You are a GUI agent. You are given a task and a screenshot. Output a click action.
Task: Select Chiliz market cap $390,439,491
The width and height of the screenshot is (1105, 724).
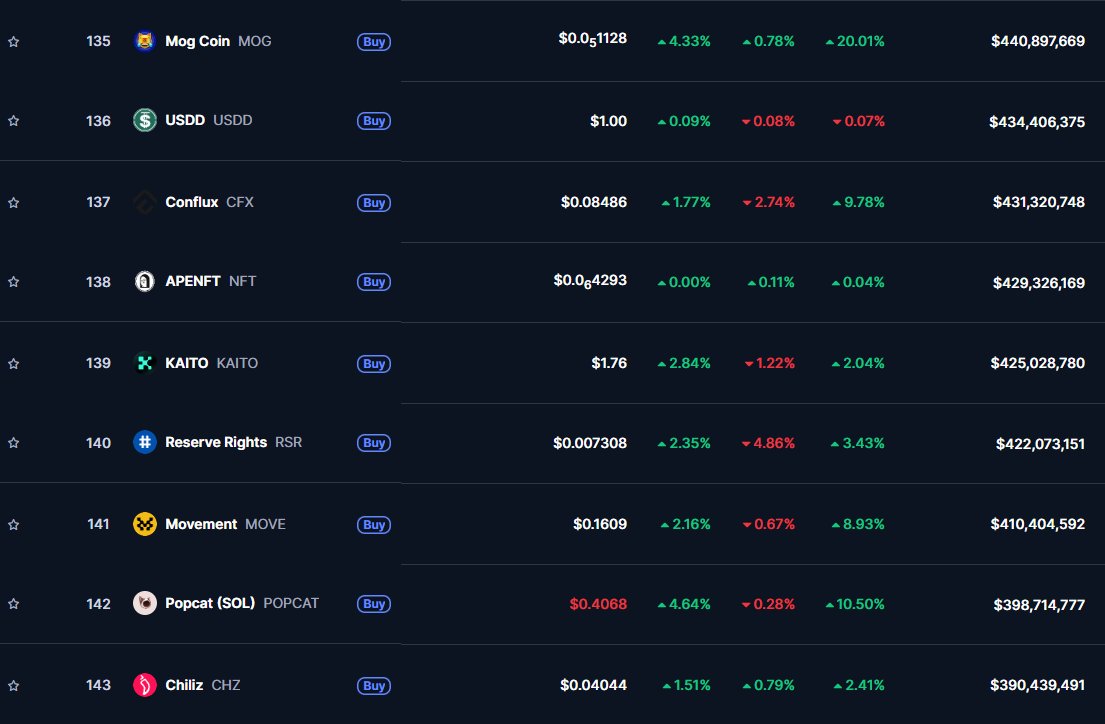1037,685
